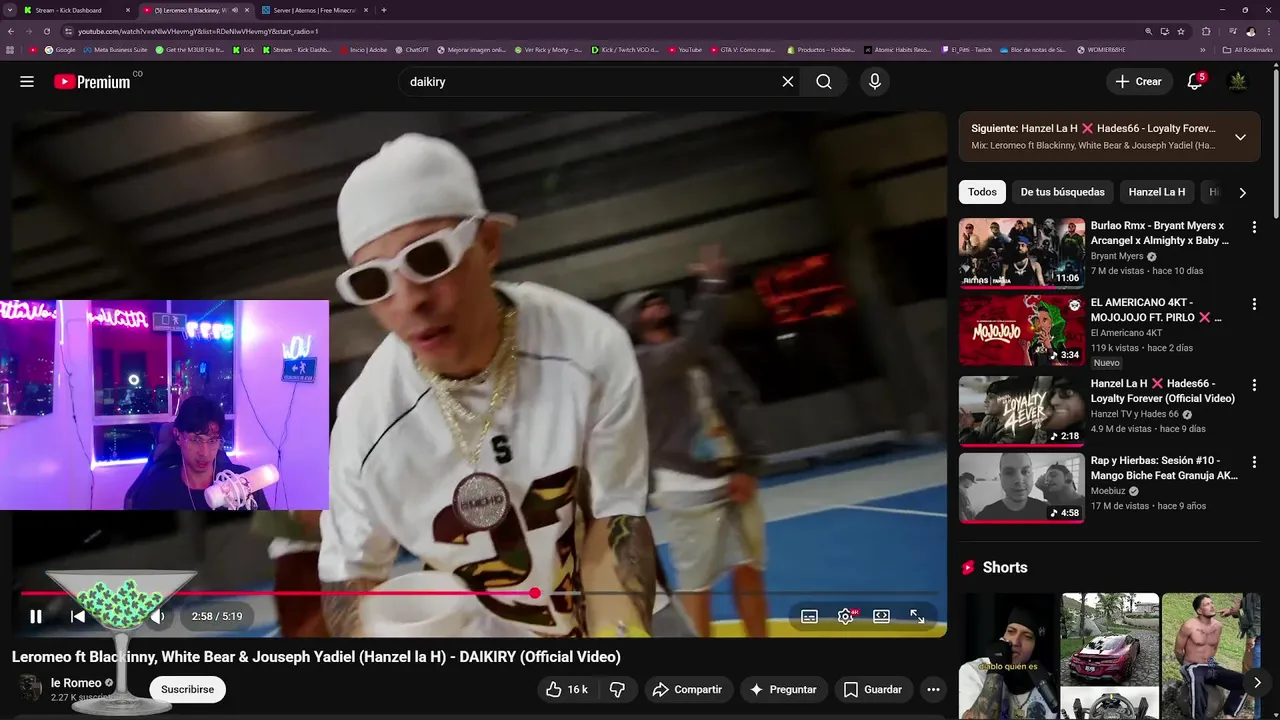The image size is (1280, 720).
Task: Open the MOJOJOJO video thumbnail
Action: tap(1022, 330)
